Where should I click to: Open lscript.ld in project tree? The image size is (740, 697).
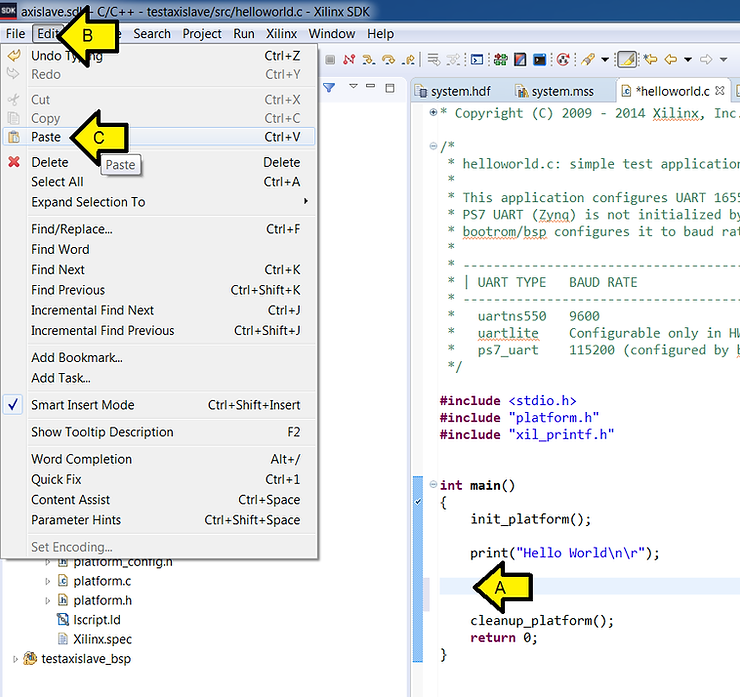click(x=96, y=620)
